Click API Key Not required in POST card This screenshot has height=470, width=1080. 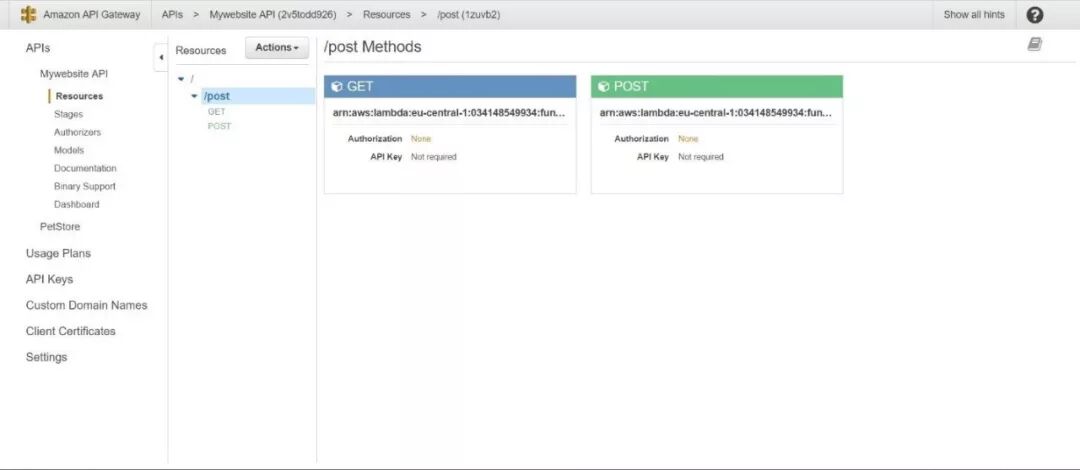700,157
